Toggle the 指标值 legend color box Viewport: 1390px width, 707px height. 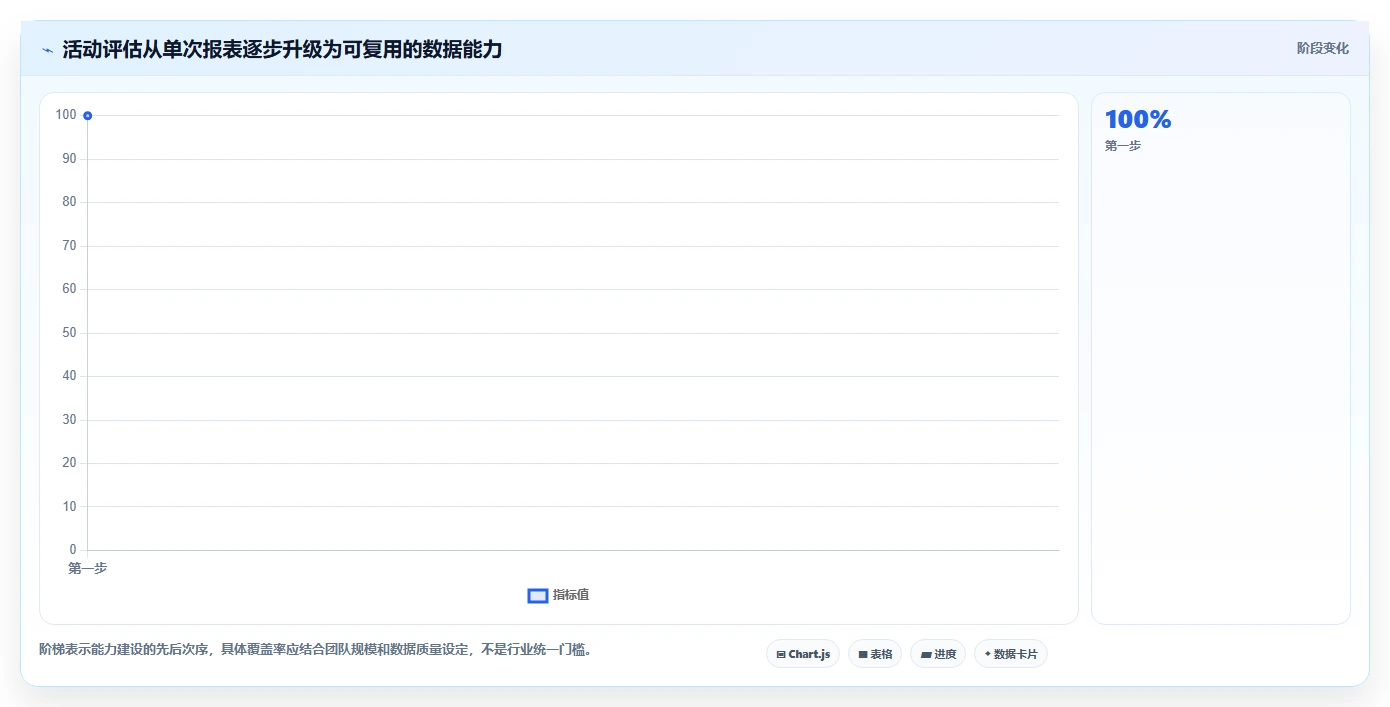538,596
